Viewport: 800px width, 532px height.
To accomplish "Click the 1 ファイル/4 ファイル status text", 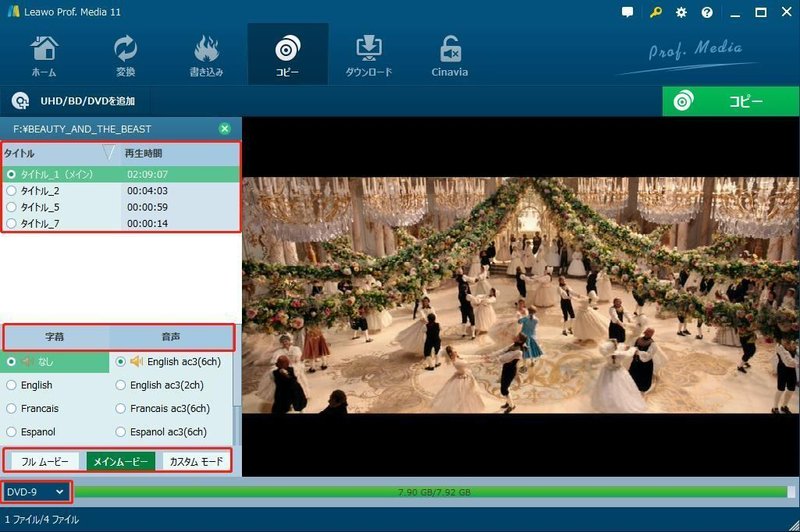I will tap(42, 520).
